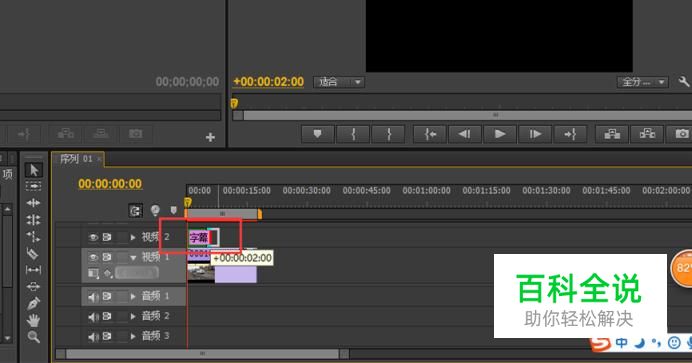
Task: Choose the Rolling Edit tool
Action: pos(34,220)
